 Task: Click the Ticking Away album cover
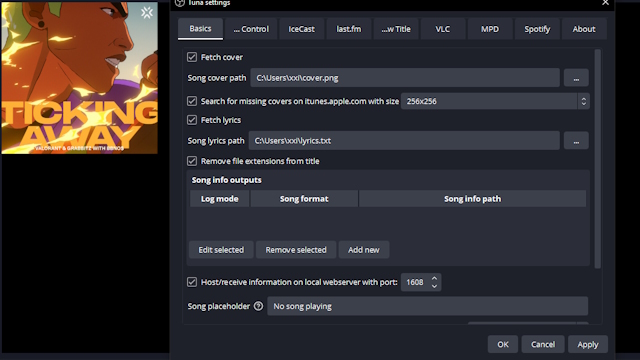pyautogui.click(x=80, y=78)
